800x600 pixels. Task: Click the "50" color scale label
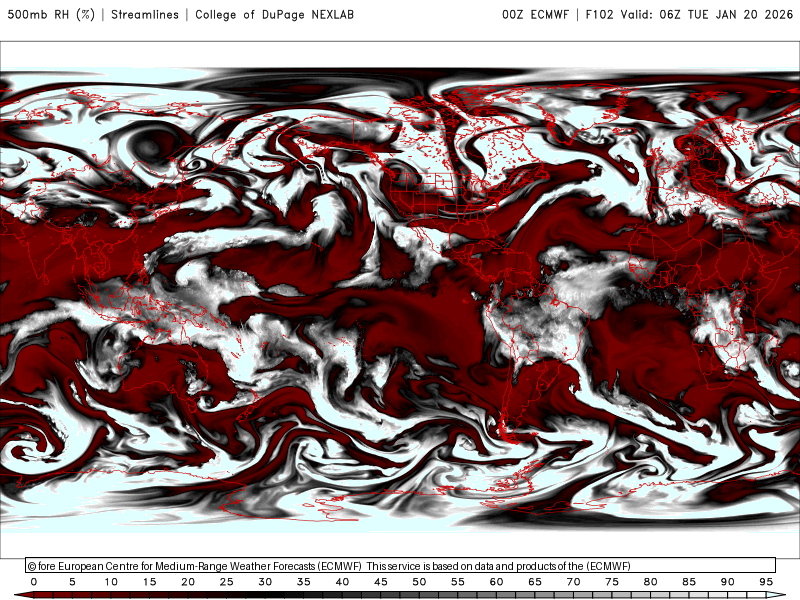point(419,582)
